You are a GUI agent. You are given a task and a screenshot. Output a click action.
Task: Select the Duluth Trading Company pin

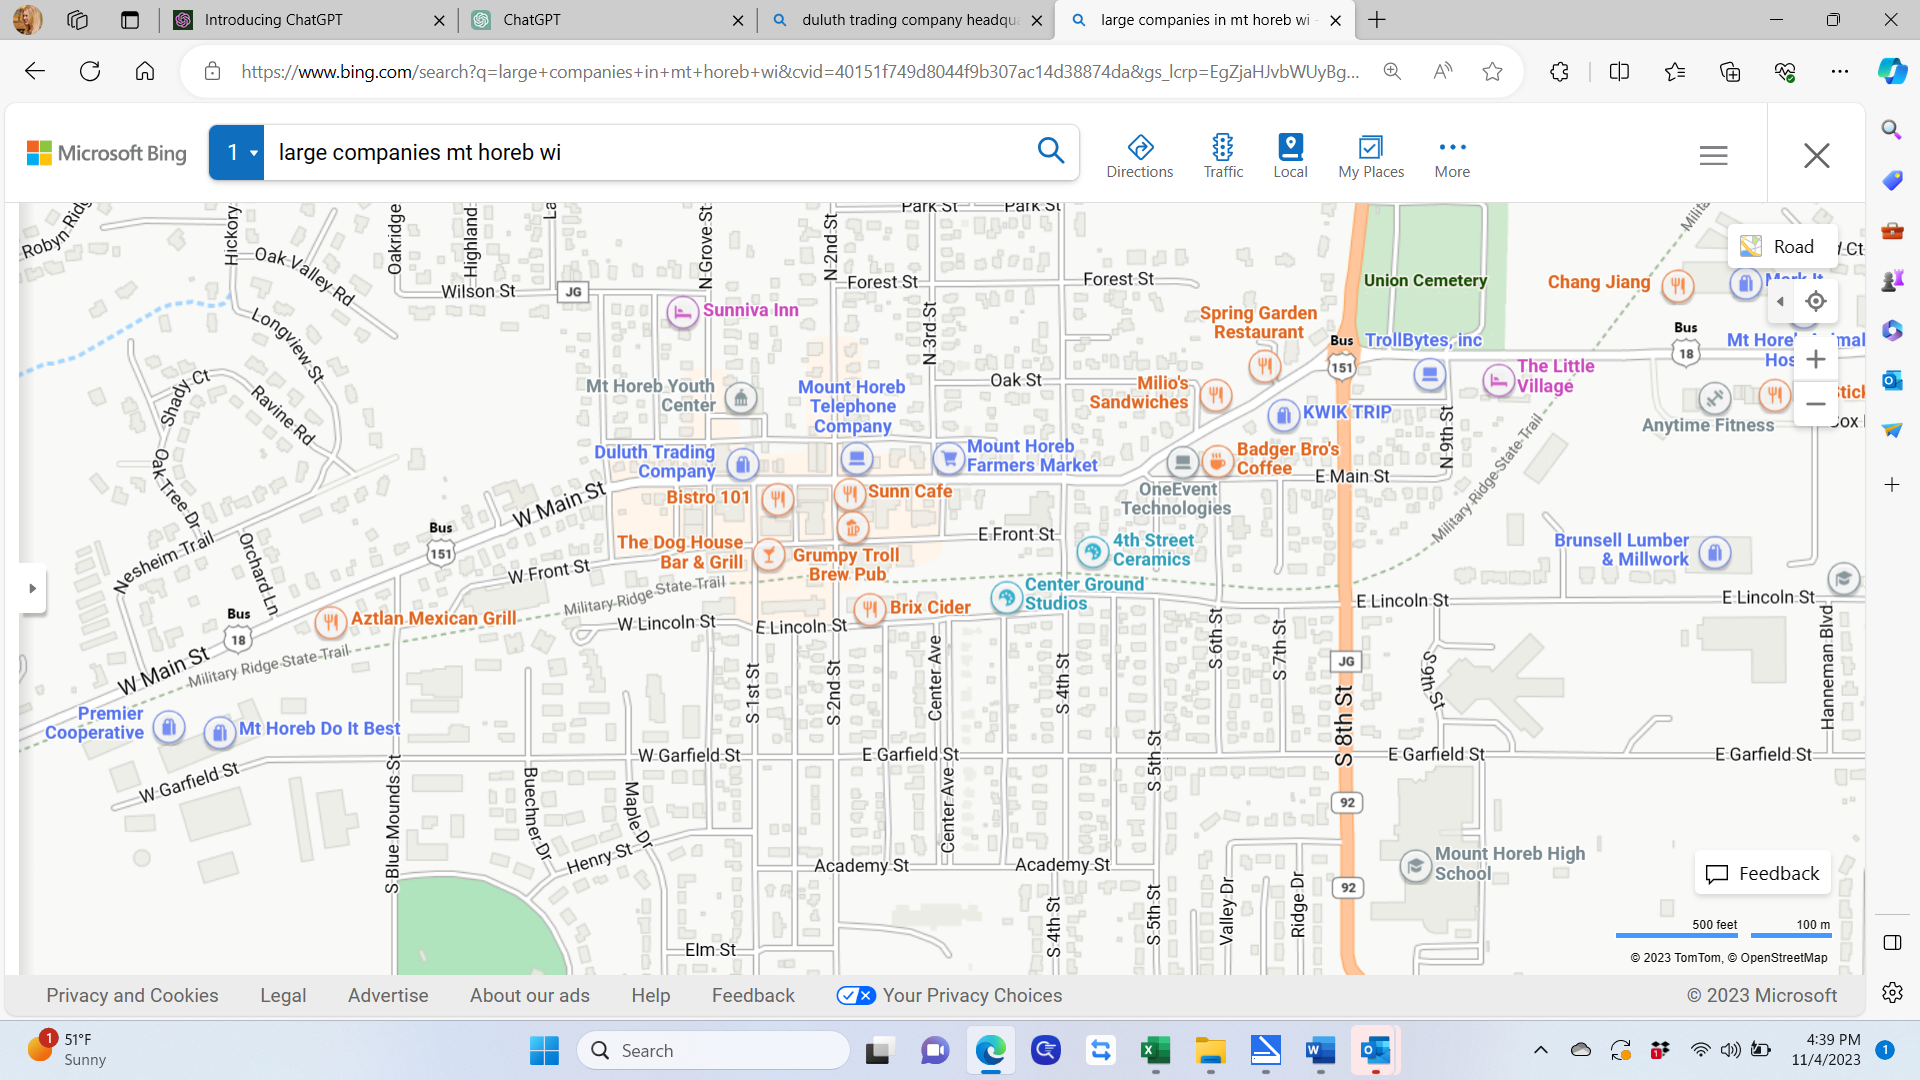tap(742, 464)
